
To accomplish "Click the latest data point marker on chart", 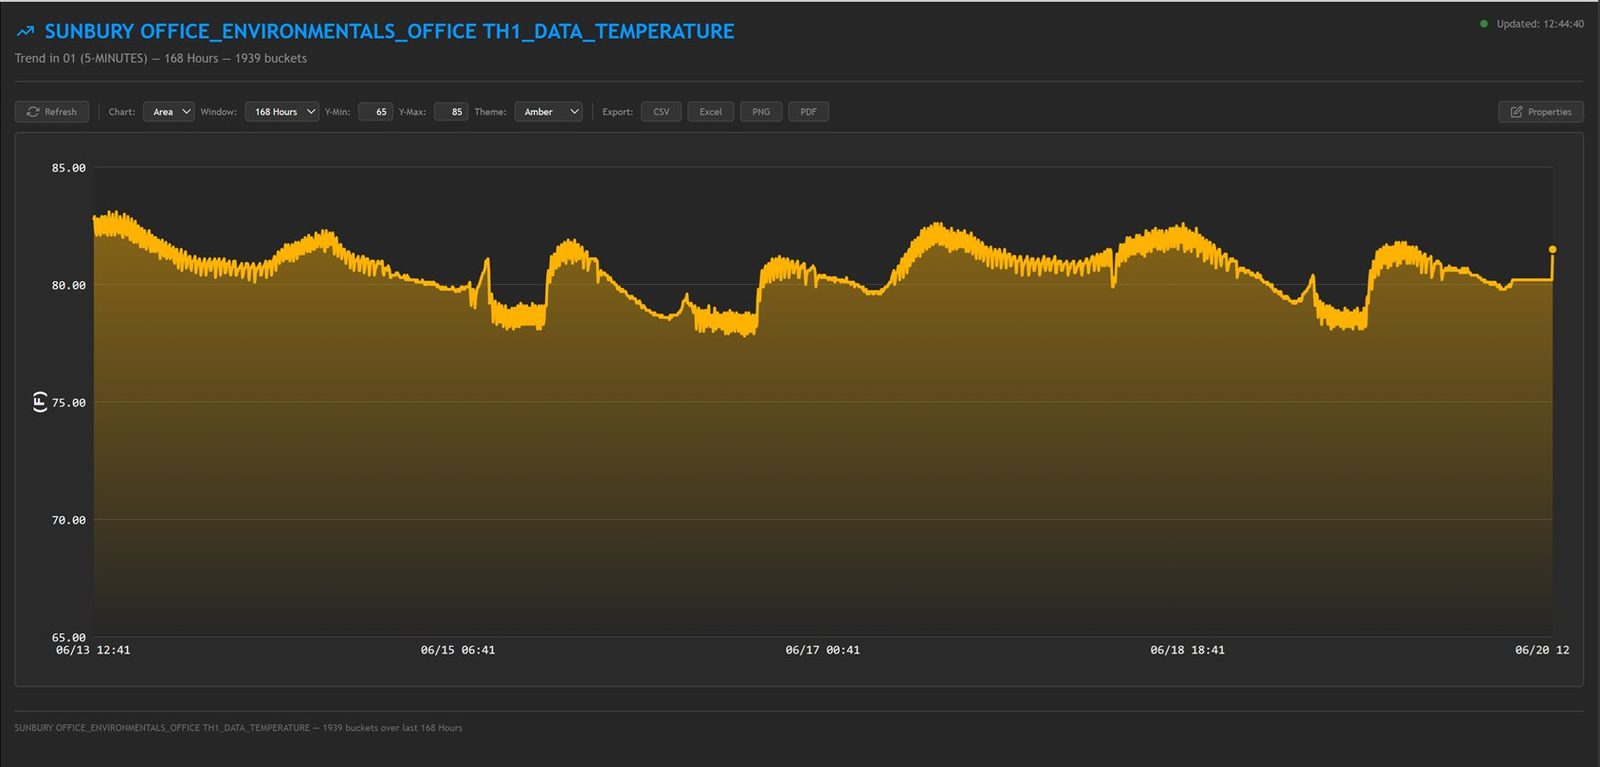I will tap(1552, 249).
